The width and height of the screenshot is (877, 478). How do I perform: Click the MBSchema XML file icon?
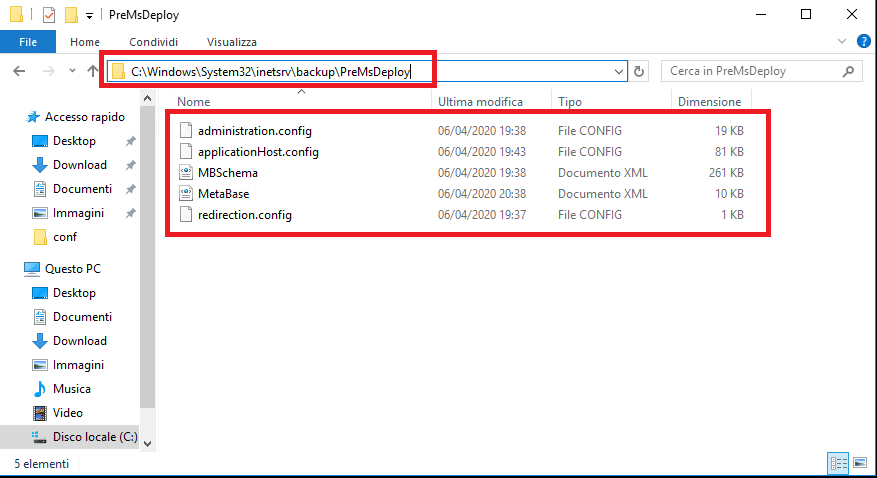186,172
